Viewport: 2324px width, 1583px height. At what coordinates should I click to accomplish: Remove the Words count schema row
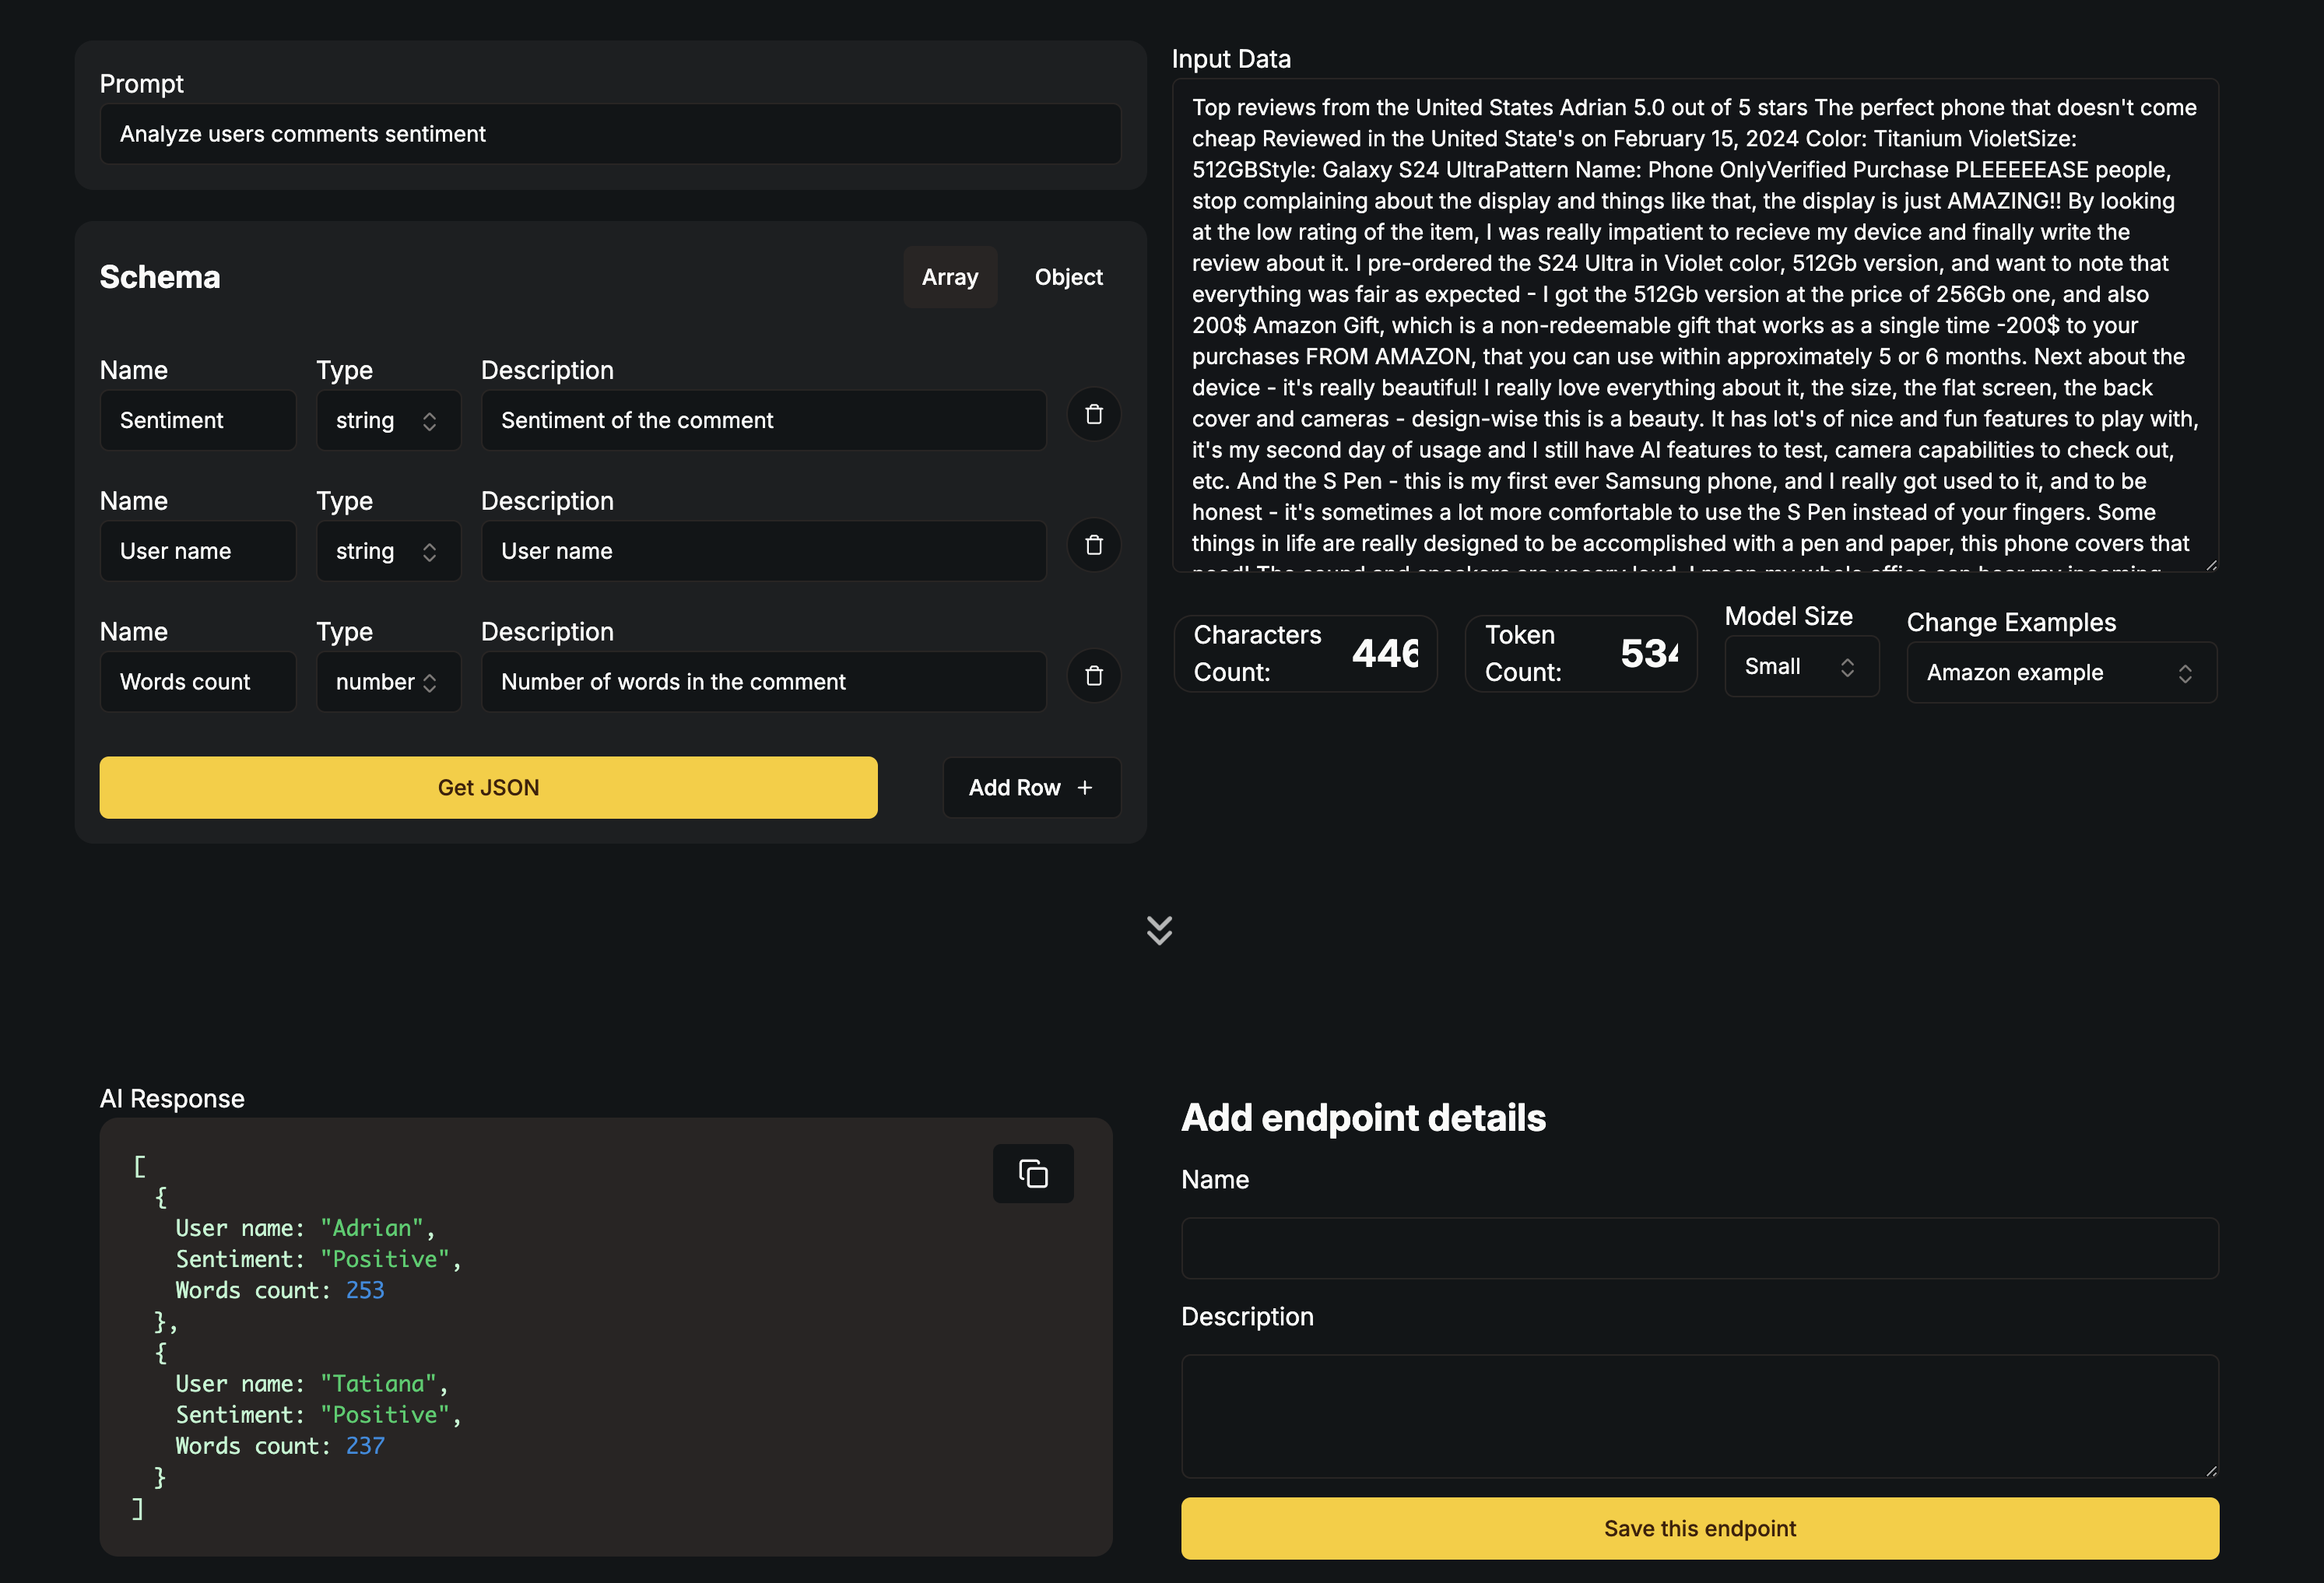[x=1093, y=677]
